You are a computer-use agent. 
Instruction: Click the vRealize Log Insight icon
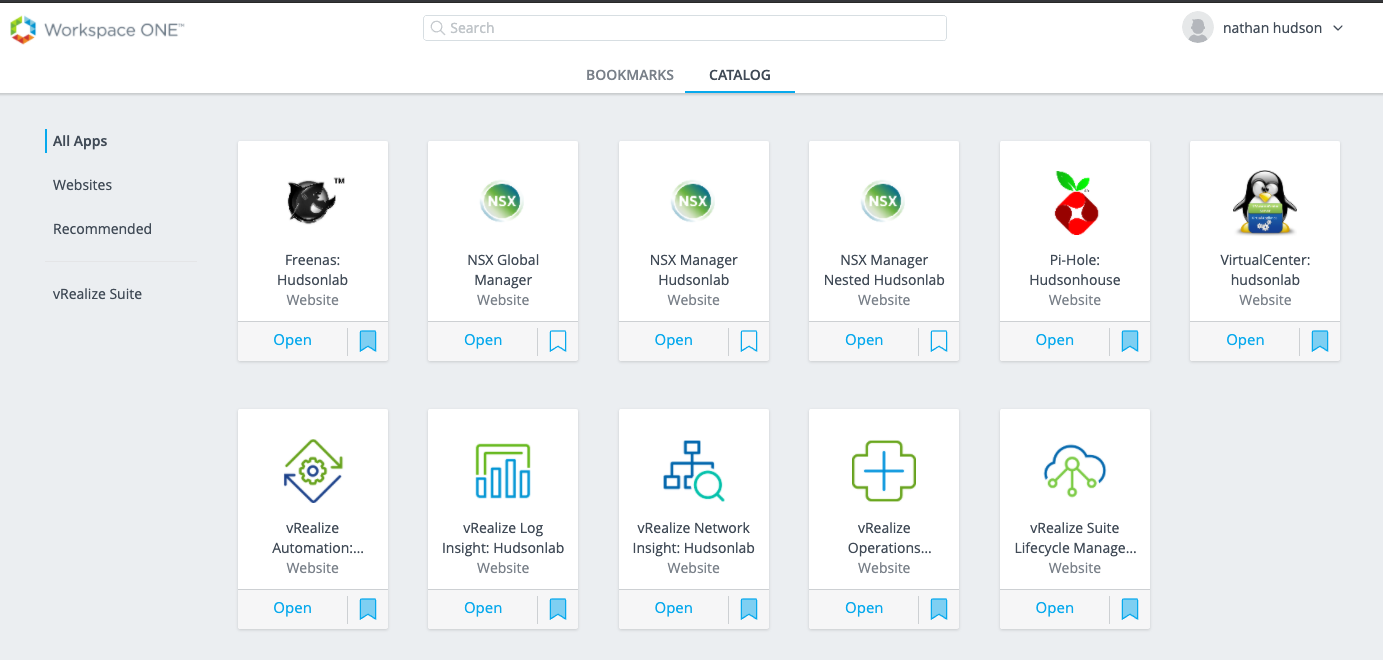(503, 470)
